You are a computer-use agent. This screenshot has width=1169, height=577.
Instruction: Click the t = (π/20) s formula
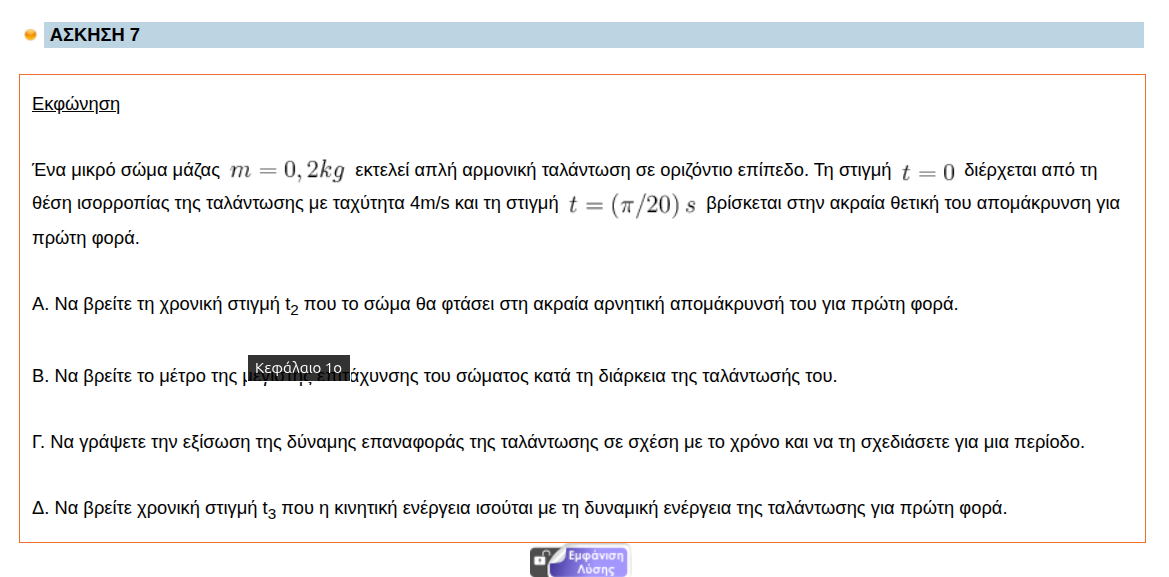click(632, 204)
